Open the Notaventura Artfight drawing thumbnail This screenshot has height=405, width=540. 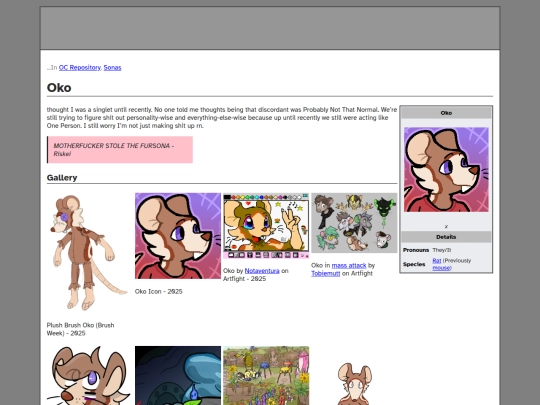(x=266, y=226)
